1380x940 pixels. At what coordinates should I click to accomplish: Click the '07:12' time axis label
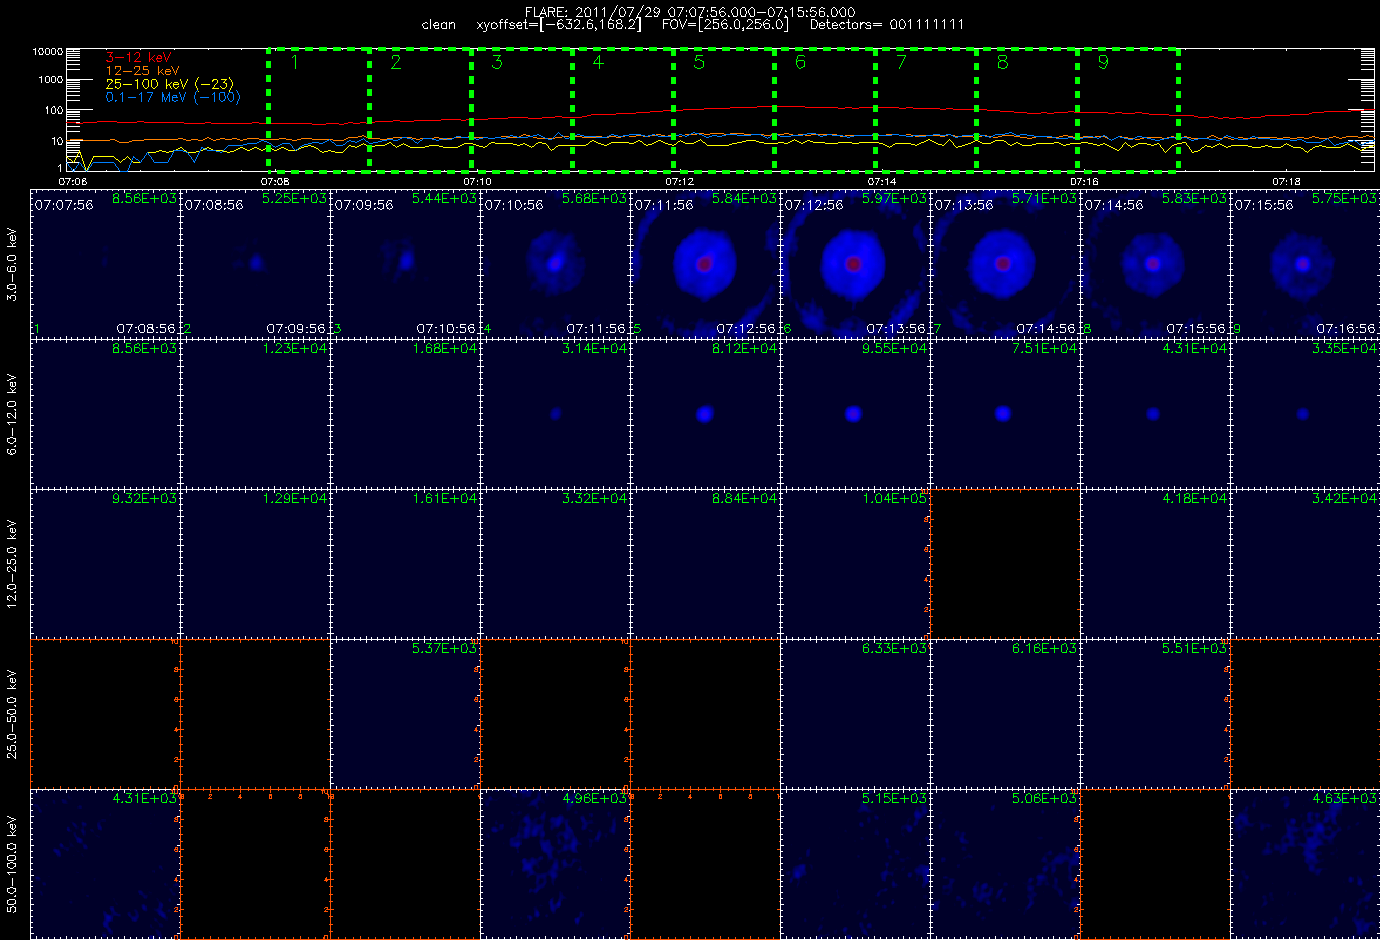[679, 182]
